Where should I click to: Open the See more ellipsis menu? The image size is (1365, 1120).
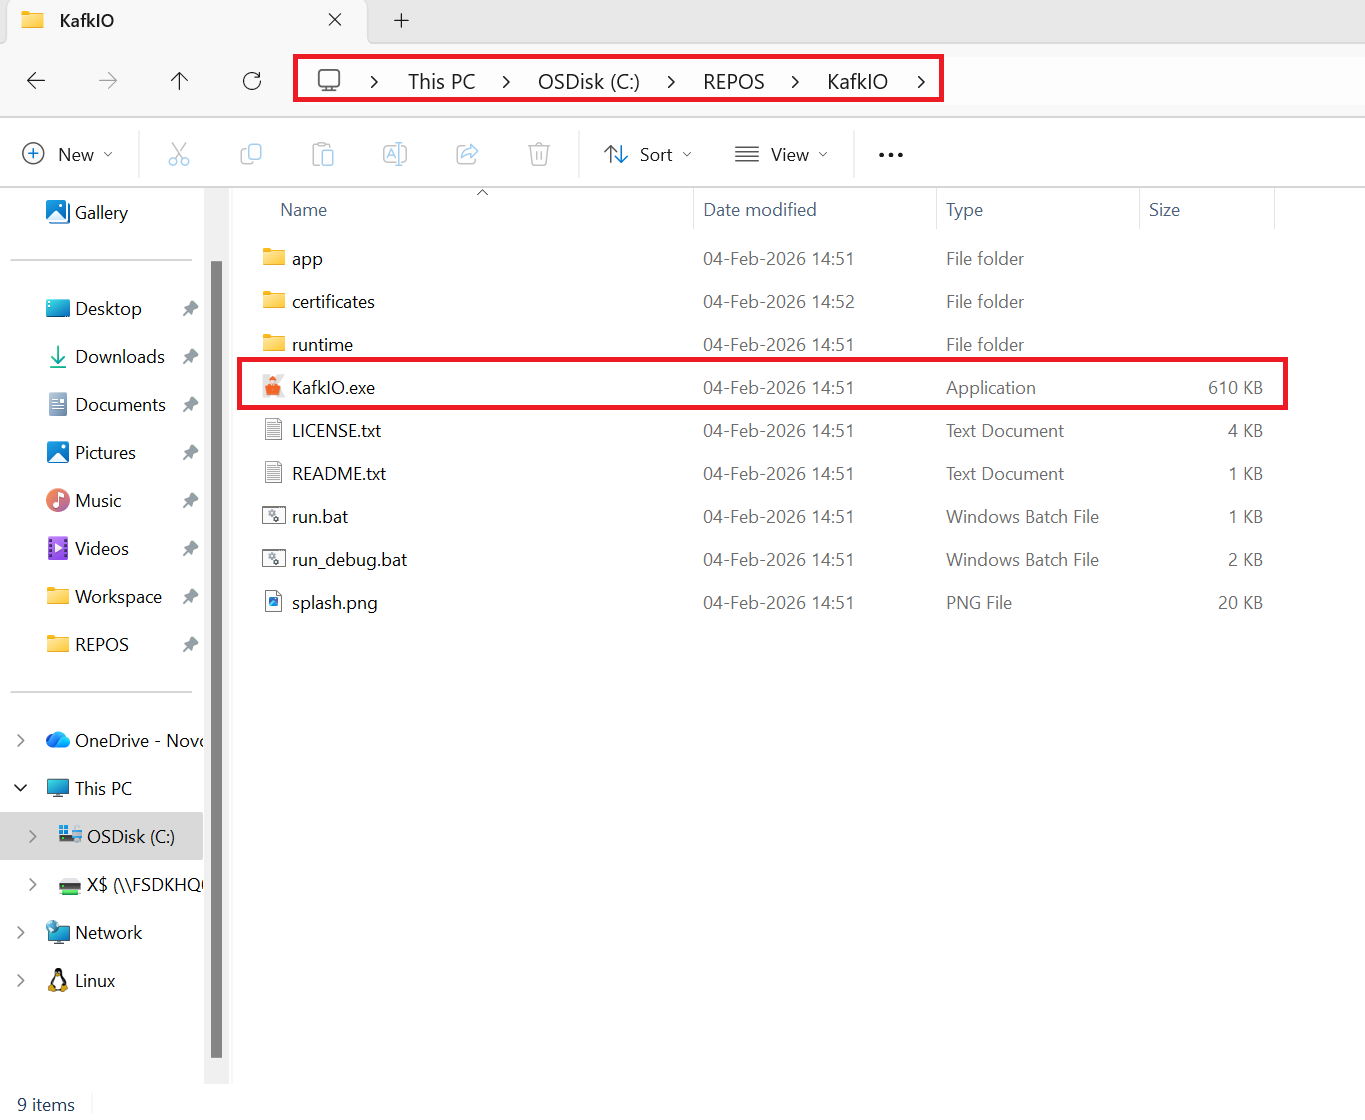891,155
